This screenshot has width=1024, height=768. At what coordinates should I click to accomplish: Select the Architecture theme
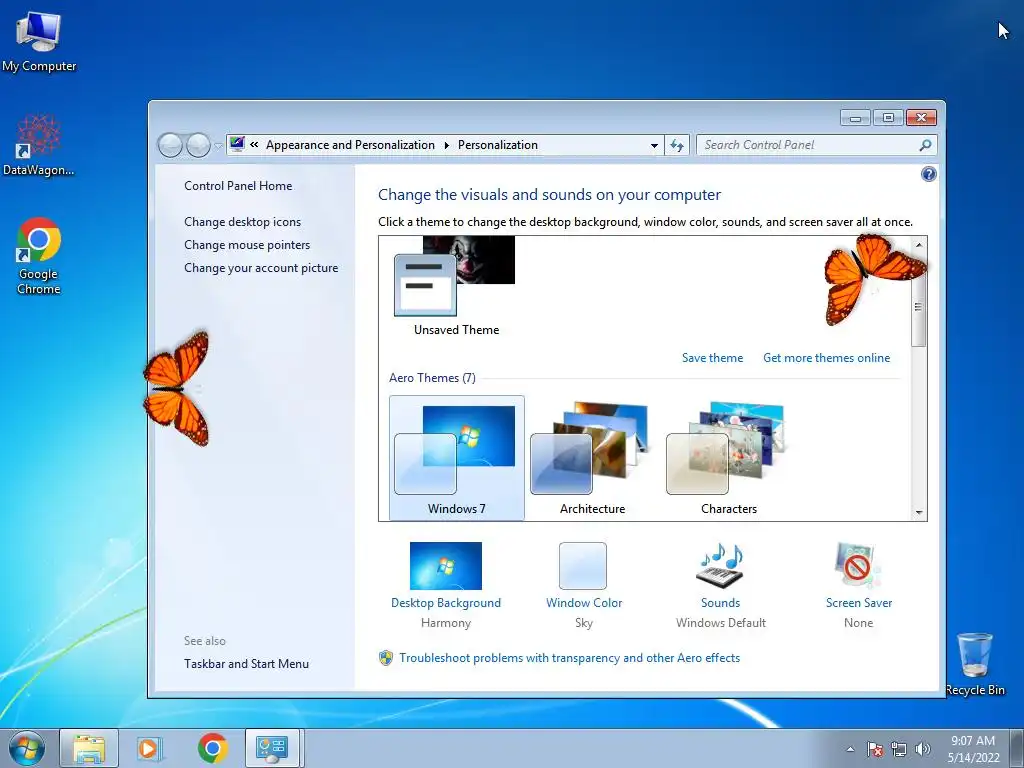tap(592, 458)
